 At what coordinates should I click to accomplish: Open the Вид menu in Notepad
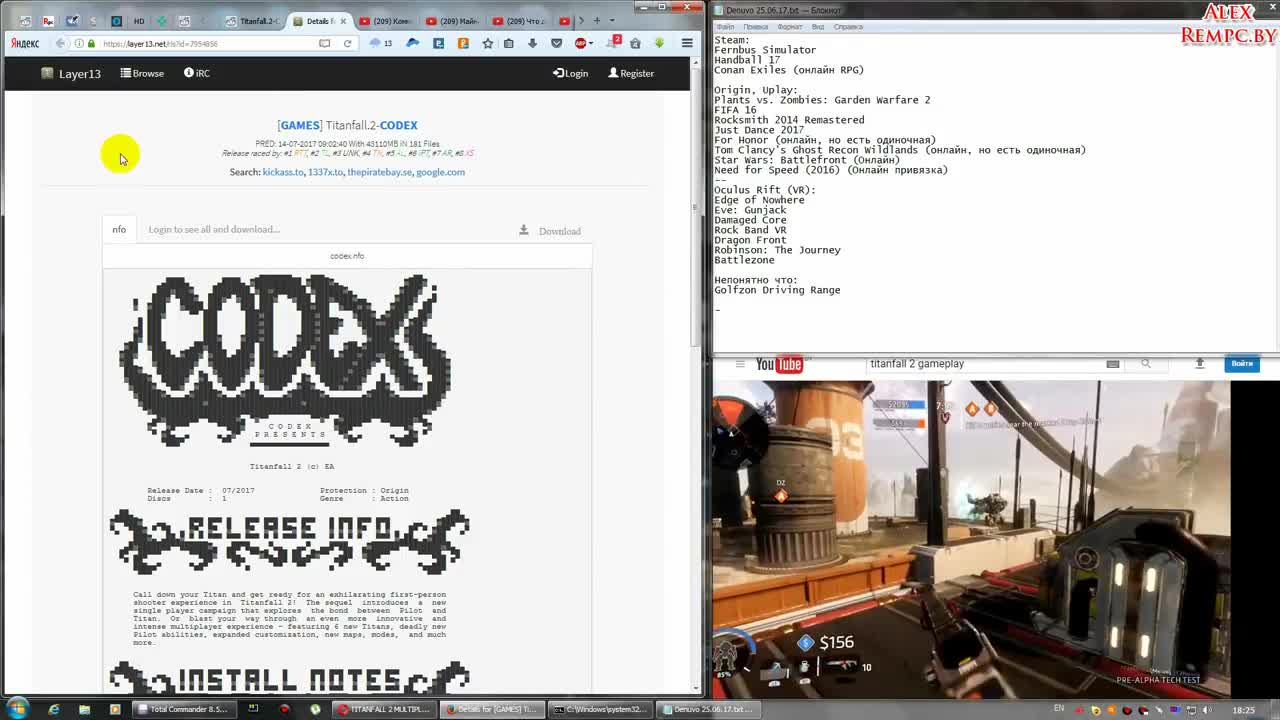tap(818, 26)
